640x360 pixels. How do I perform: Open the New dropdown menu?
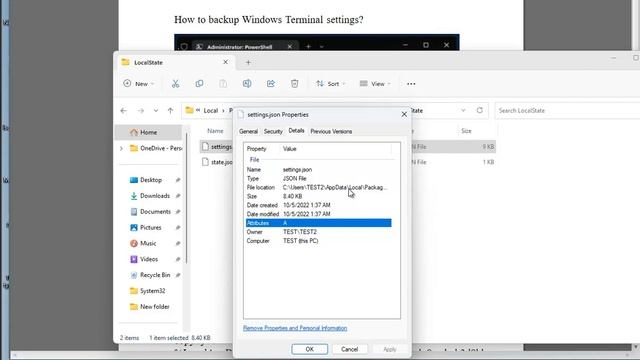point(139,84)
